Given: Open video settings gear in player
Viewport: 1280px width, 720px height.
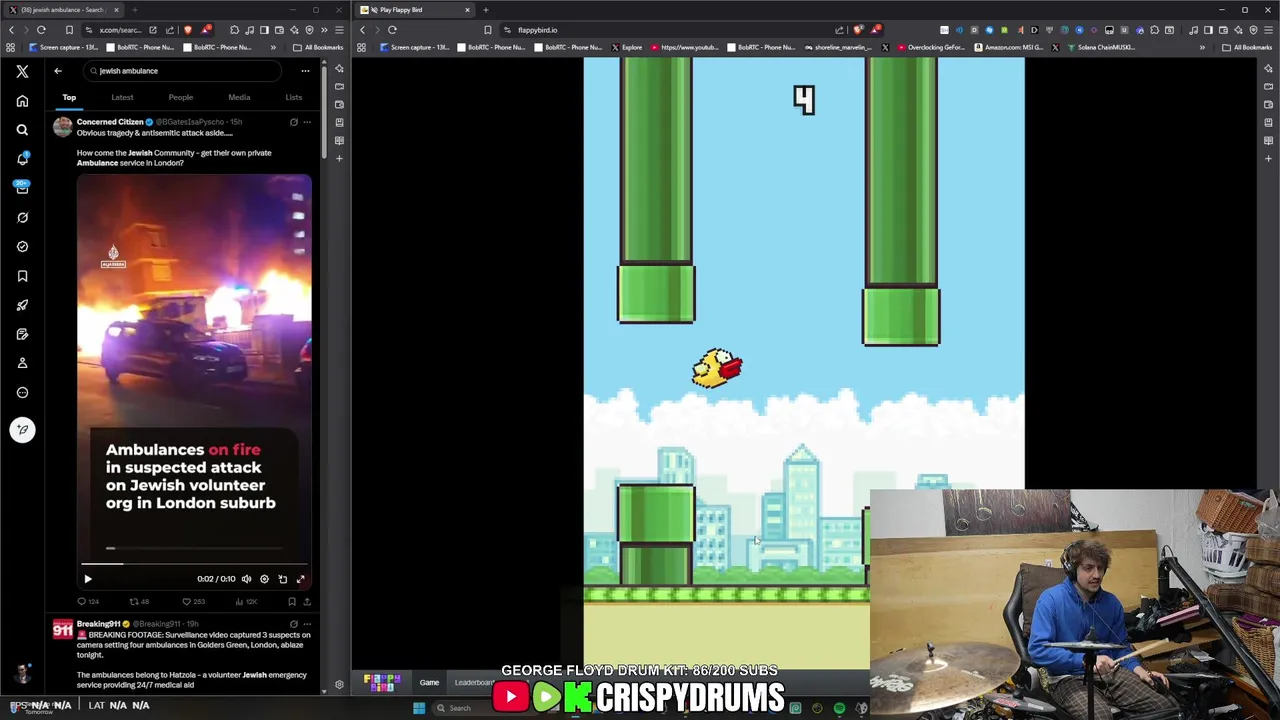Looking at the screenshot, I should [264, 579].
